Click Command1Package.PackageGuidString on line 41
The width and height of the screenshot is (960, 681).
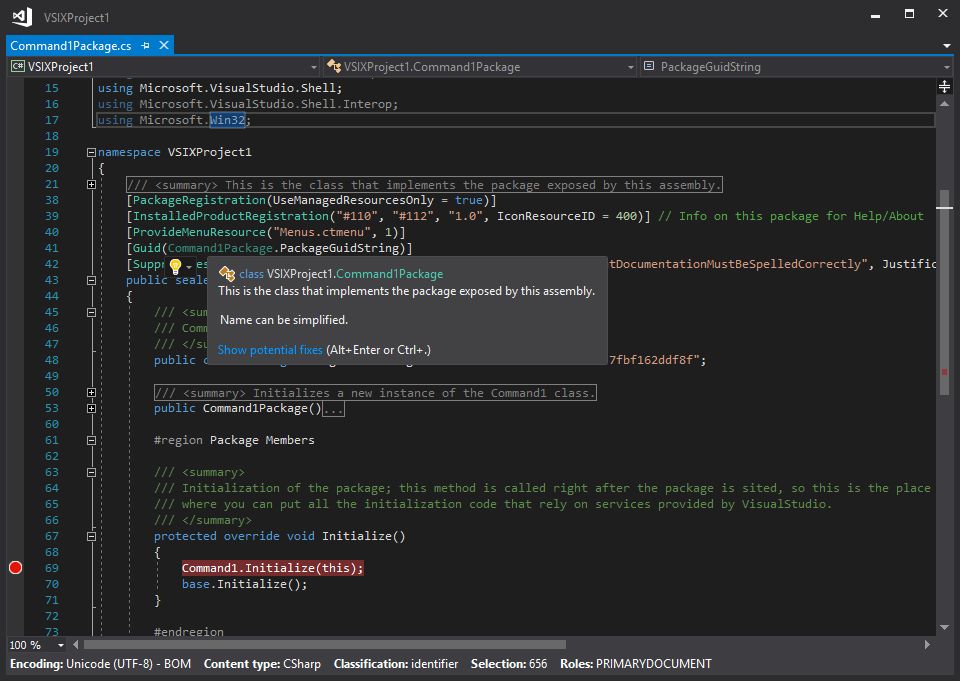point(283,248)
